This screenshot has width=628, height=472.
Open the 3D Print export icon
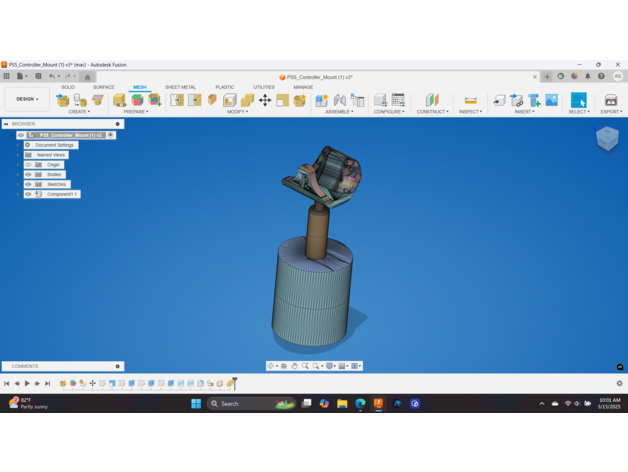pyautogui.click(x=610, y=100)
